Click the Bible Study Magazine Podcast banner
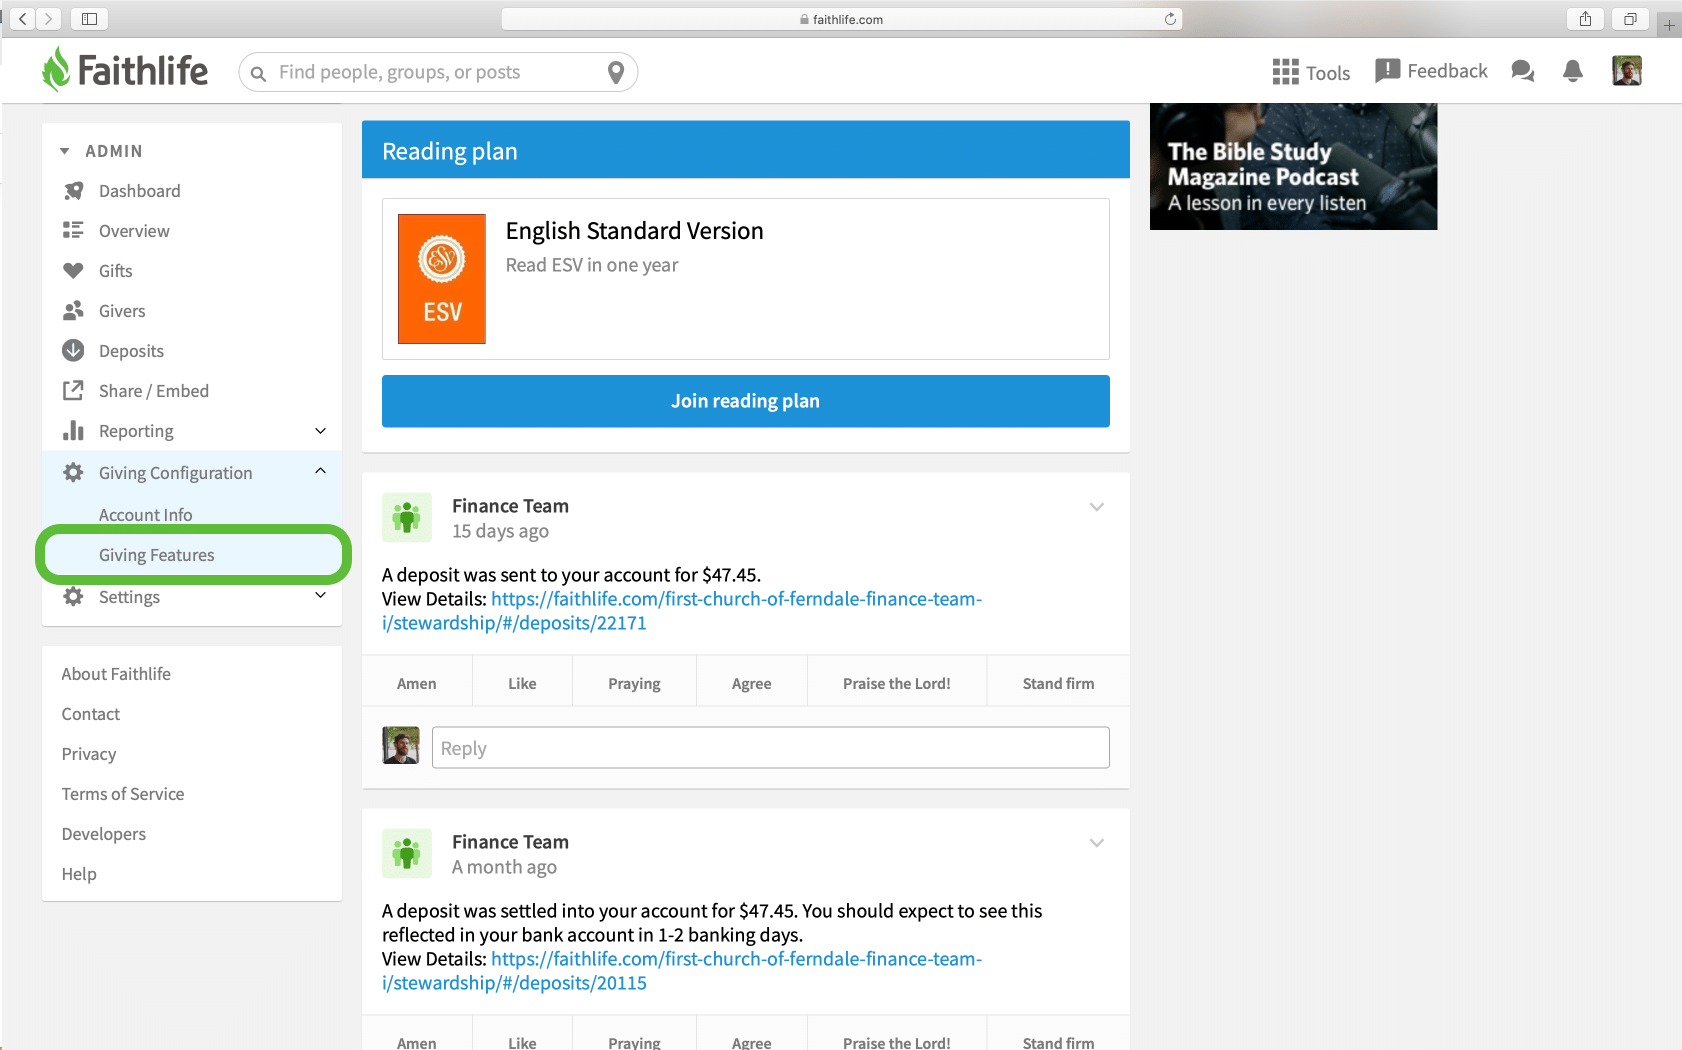The width and height of the screenshot is (1682, 1050). [1293, 167]
